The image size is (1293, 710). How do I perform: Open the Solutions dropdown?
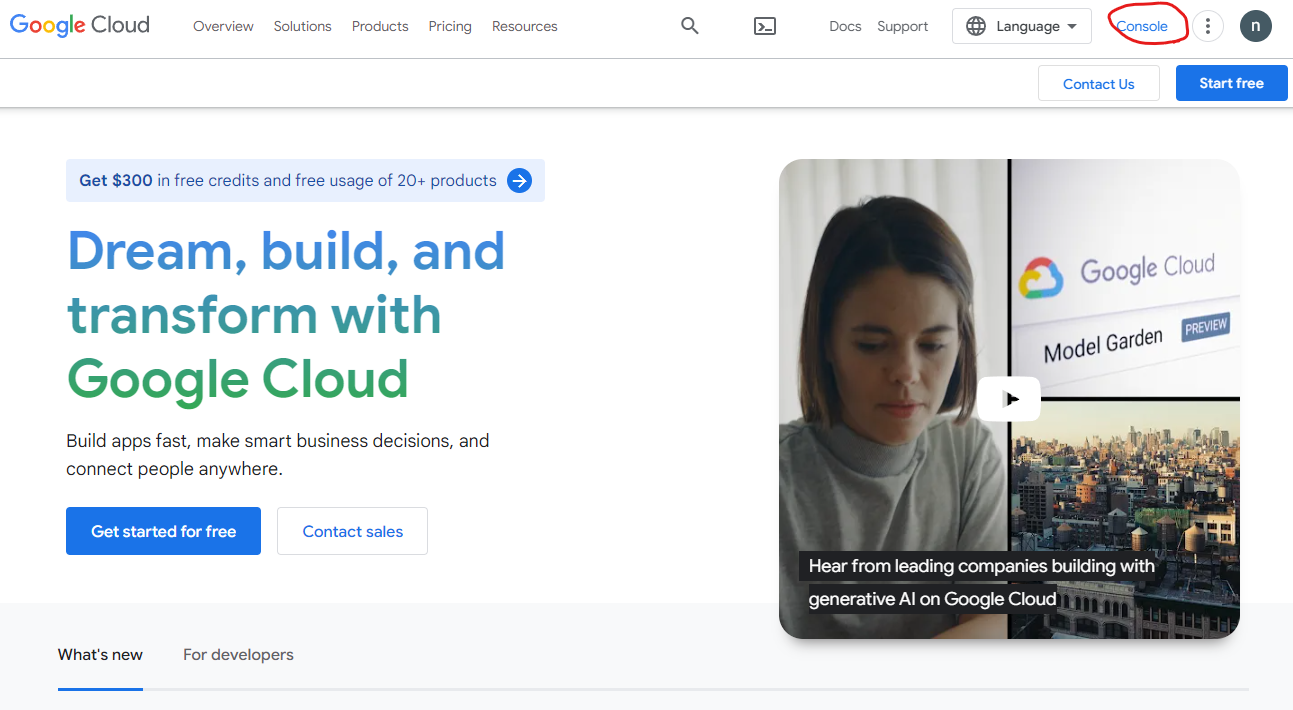coord(302,27)
